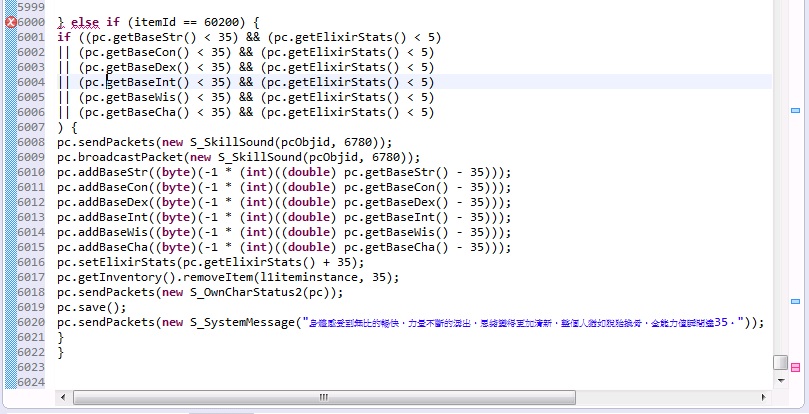This screenshot has width=809, height=414.
Task: Click 'pc.addBaseCon' on line 6011
Action: [102, 187]
